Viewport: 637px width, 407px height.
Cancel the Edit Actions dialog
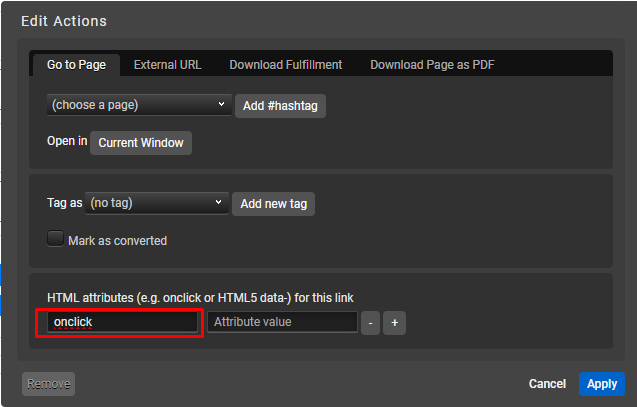click(547, 384)
